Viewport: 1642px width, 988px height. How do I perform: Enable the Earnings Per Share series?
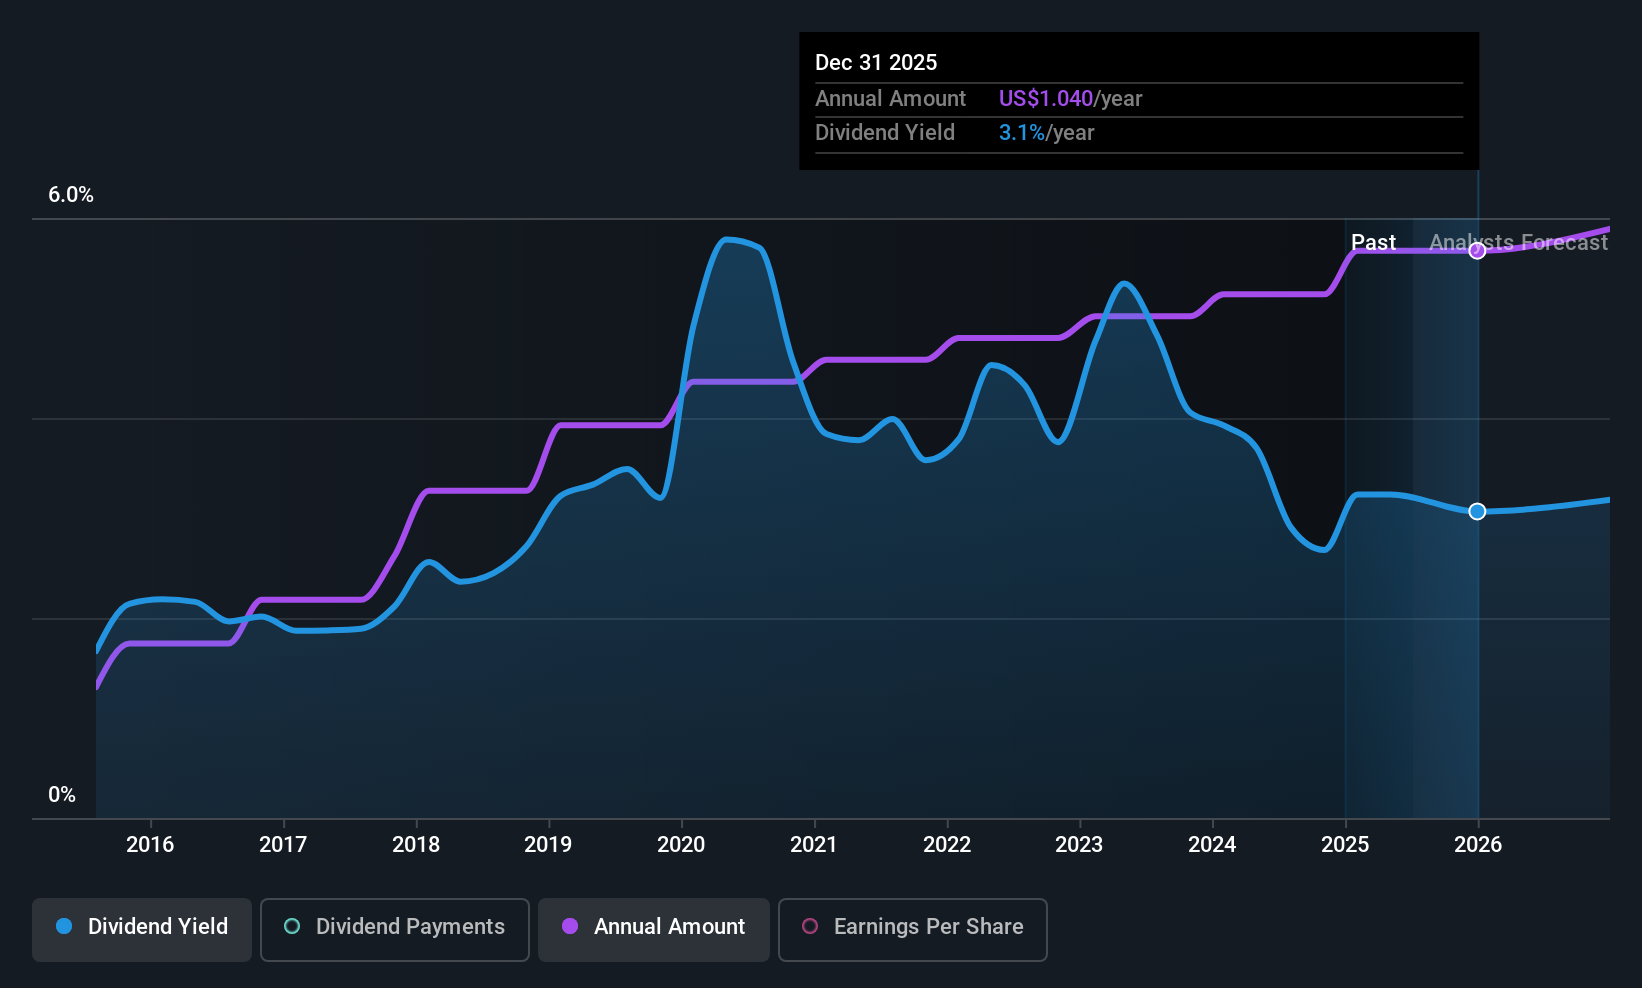[x=913, y=930]
